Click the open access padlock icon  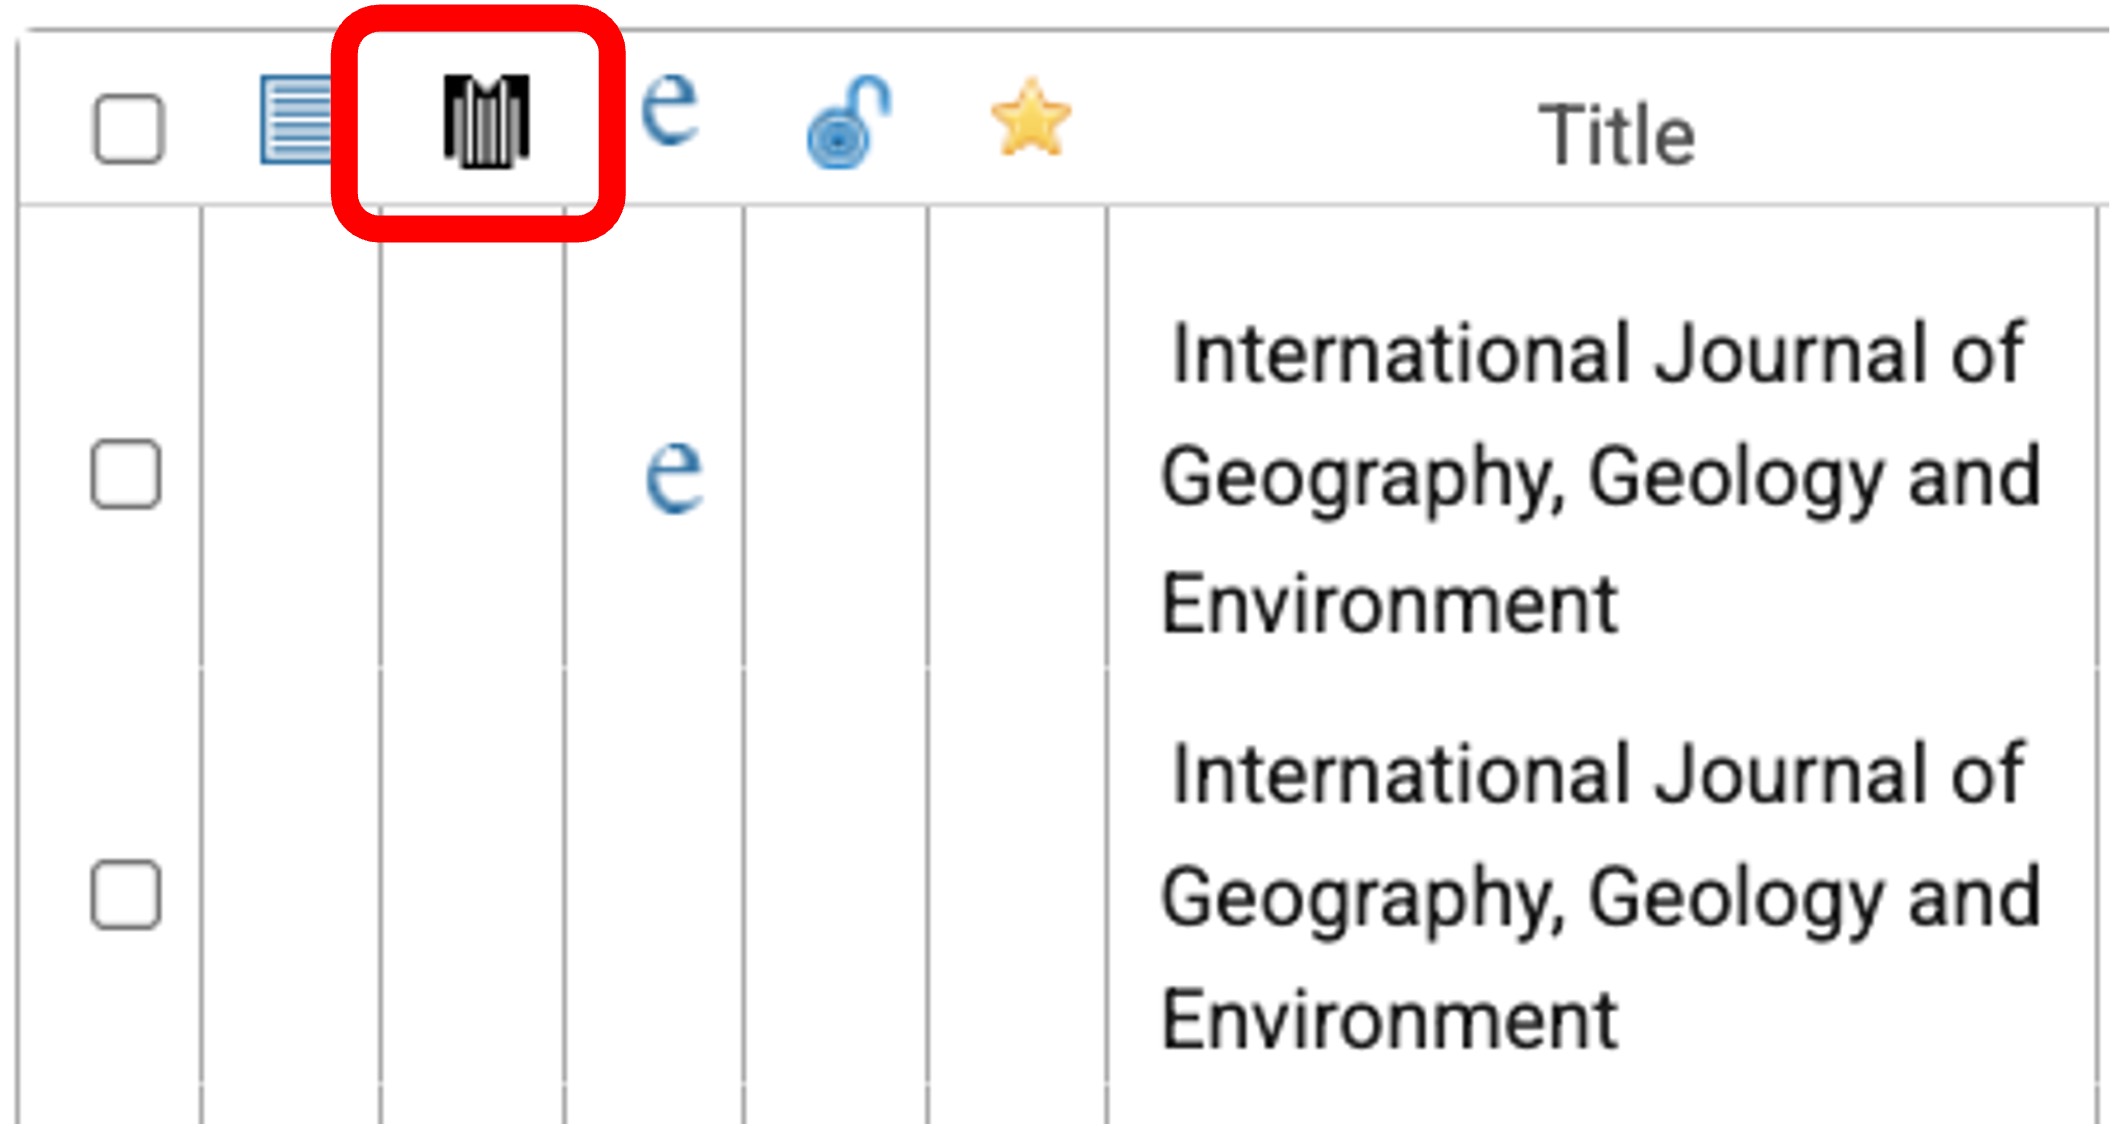click(x=848, y=122)
